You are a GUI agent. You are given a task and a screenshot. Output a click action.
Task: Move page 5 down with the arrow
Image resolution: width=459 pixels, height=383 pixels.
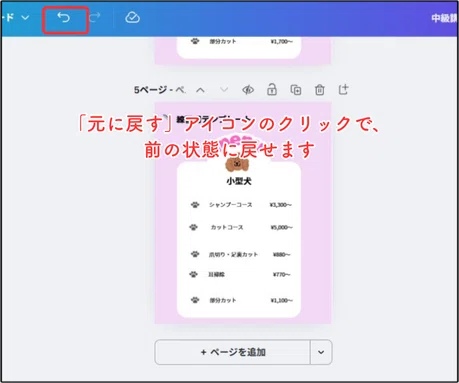click(x=224, y=90)
